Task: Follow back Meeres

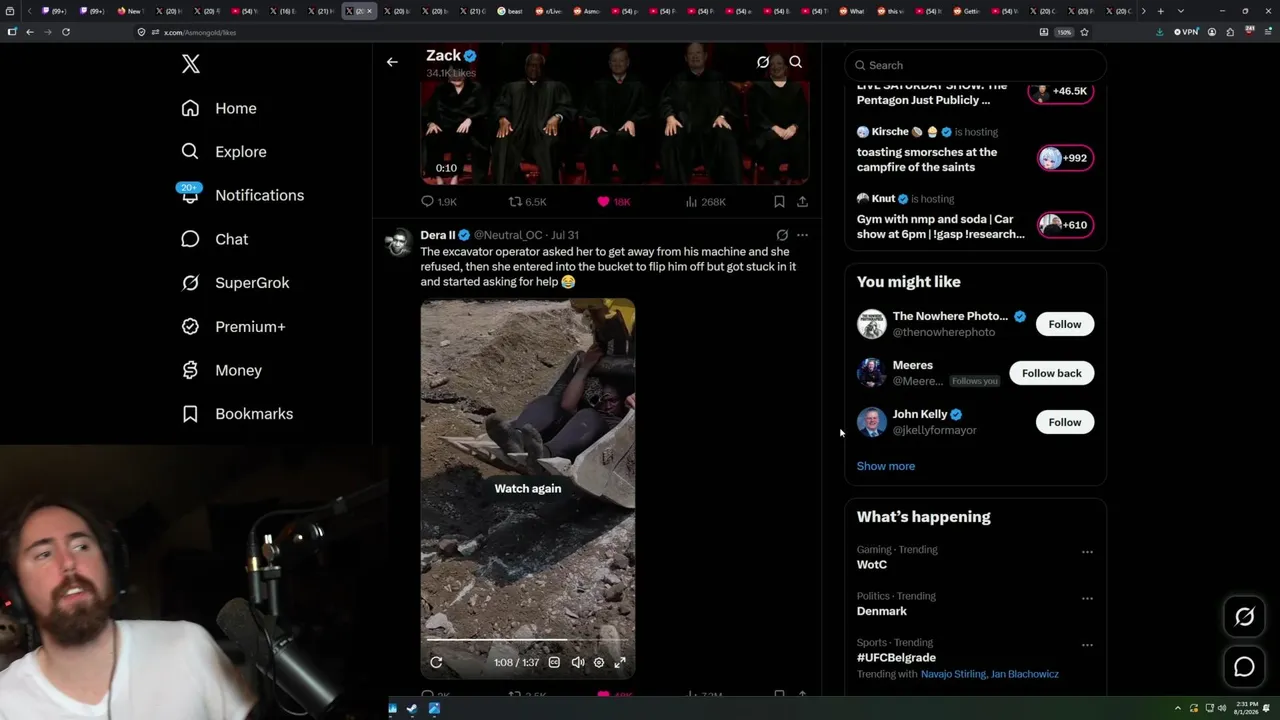Action: (1052, 373)
